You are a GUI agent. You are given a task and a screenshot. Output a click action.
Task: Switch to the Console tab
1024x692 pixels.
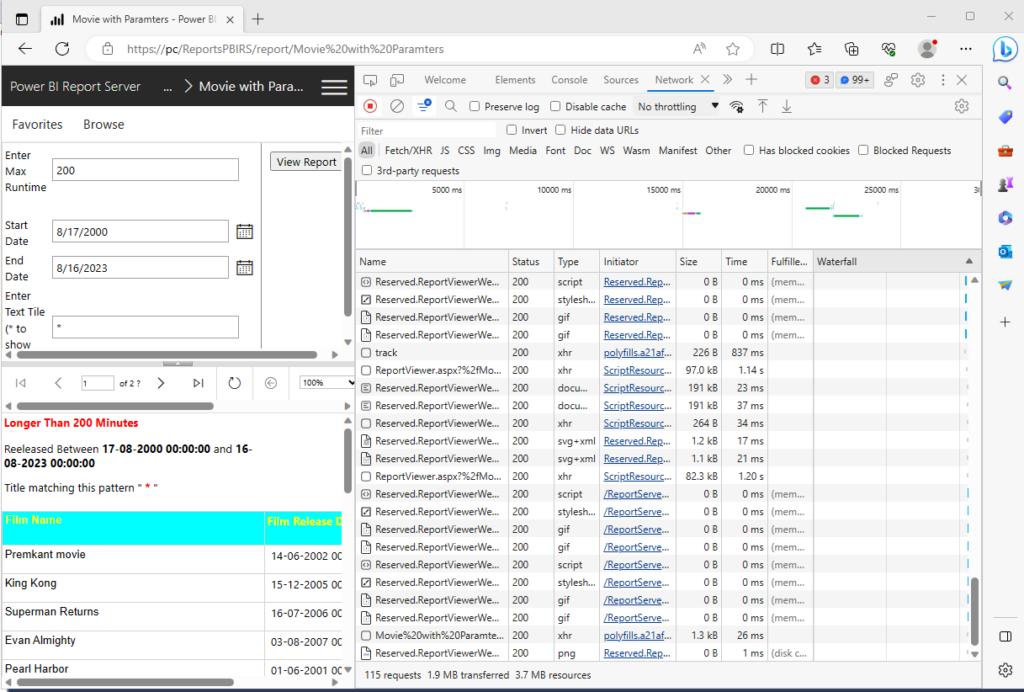click(569, 80)
